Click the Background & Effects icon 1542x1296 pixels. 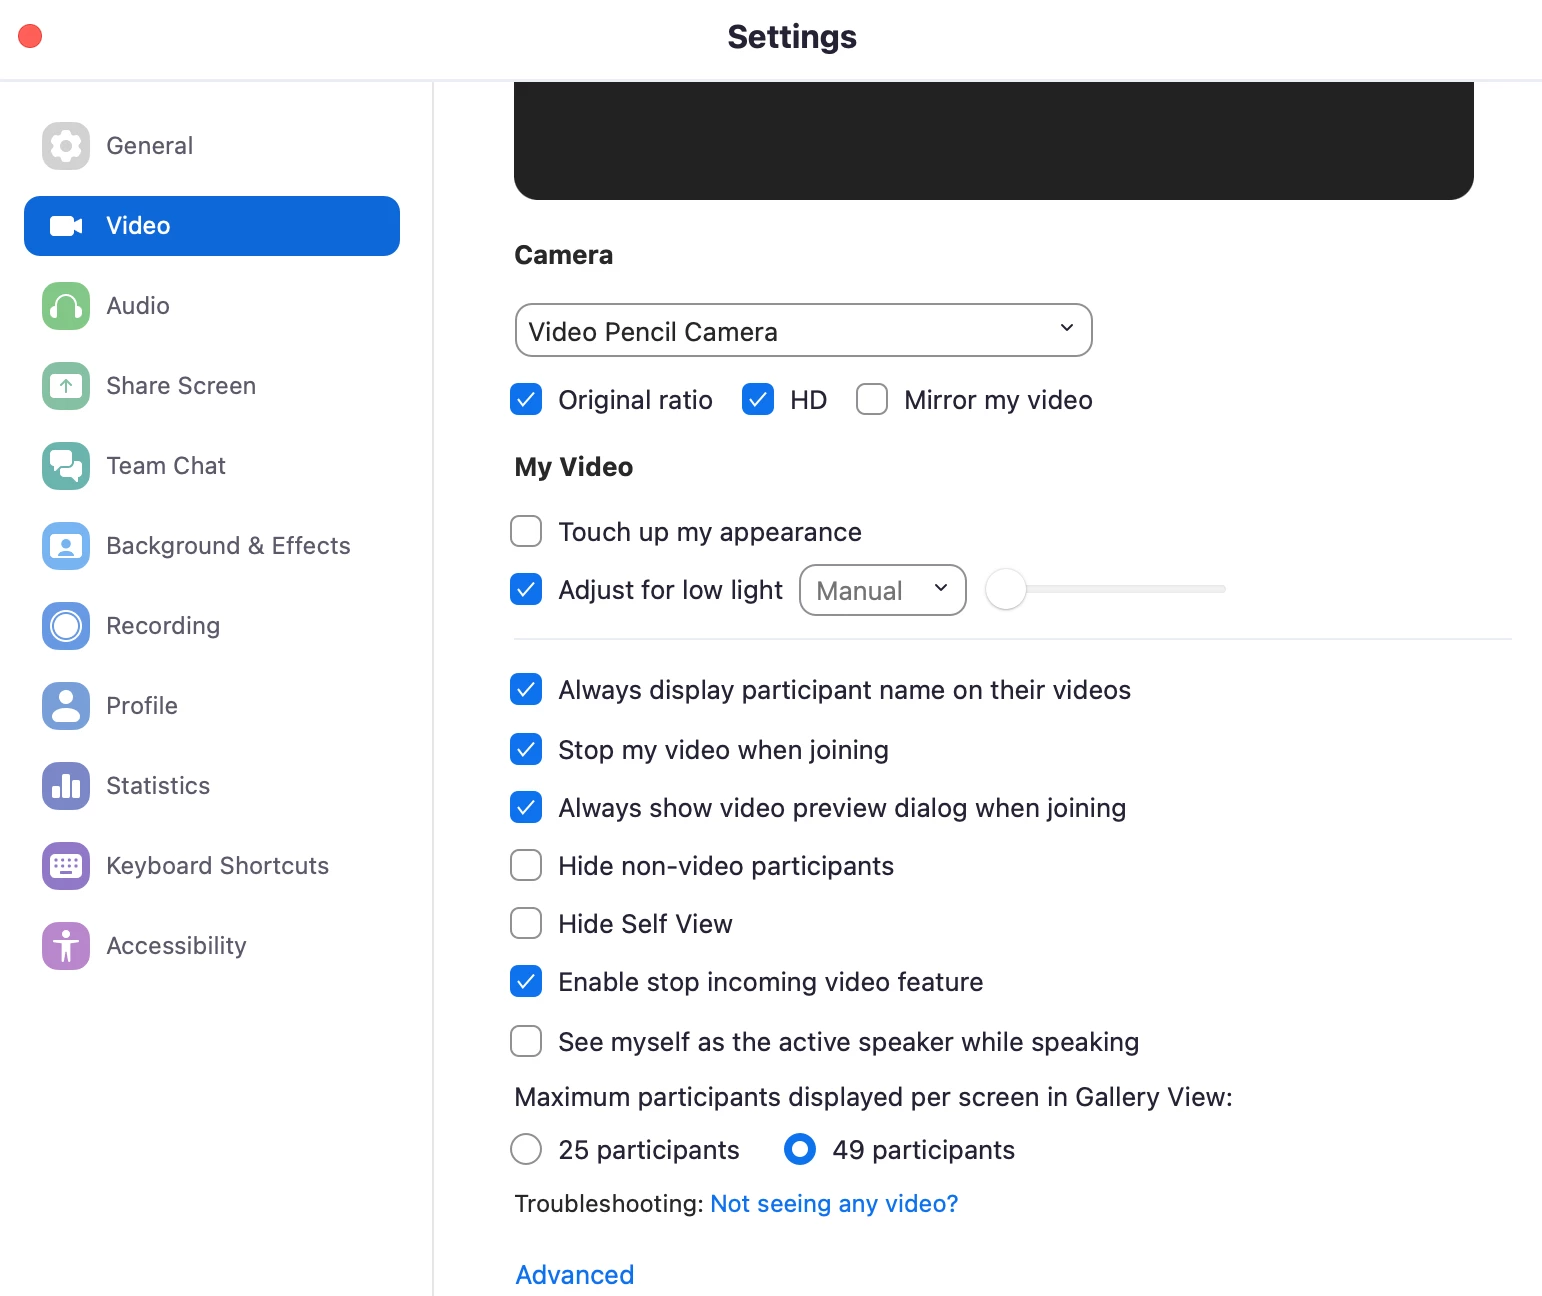[66, 546]
